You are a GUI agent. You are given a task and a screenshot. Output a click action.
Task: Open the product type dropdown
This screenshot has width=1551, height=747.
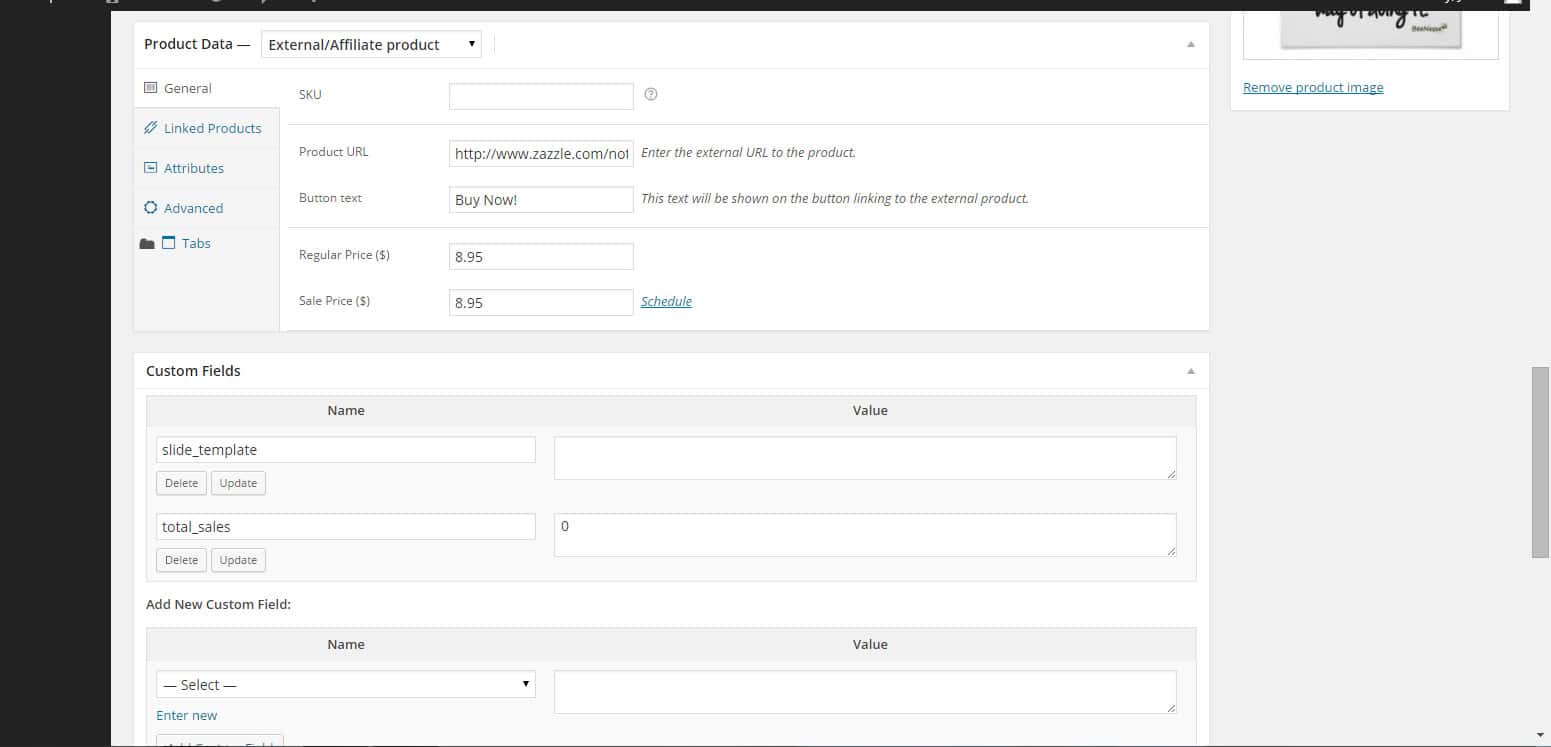coord(371,44)
